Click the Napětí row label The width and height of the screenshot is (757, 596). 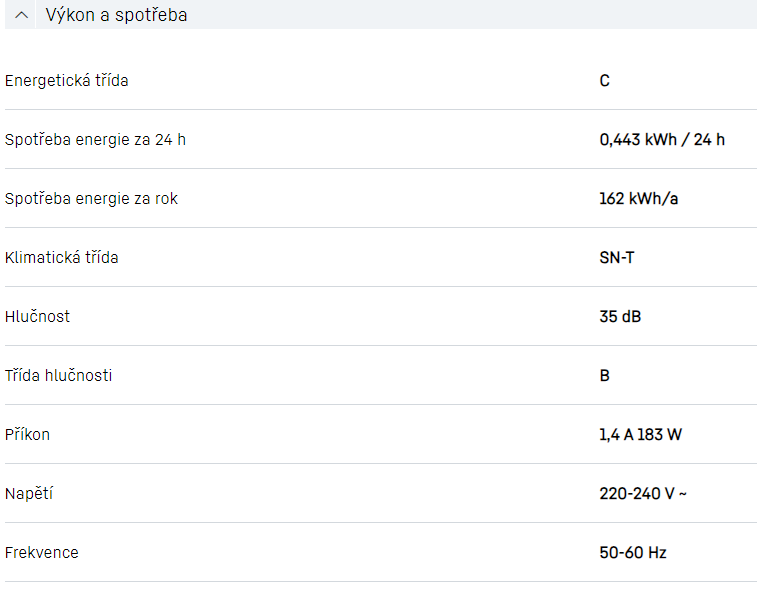coord(28,493)
